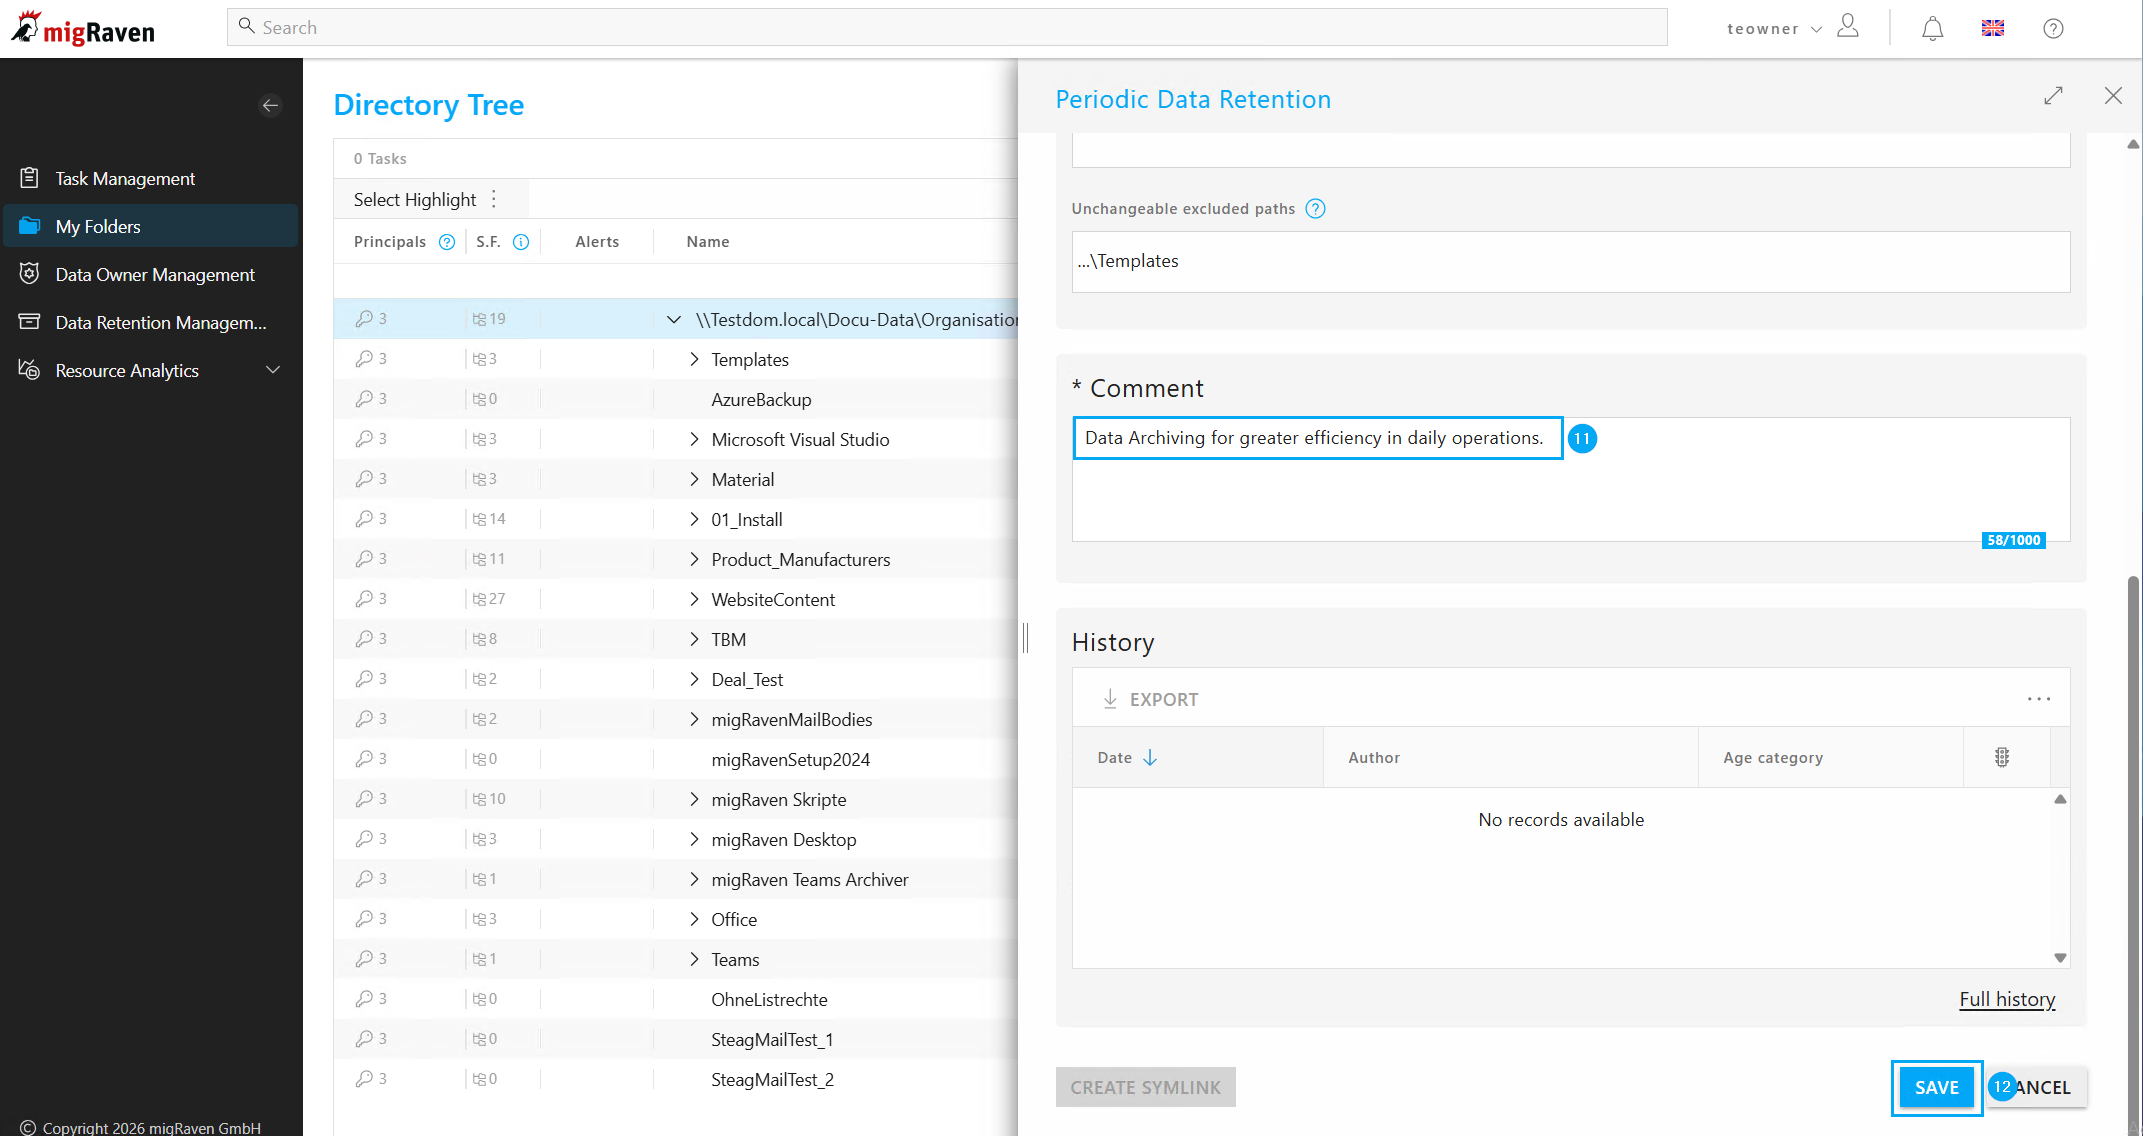The image size is (2143, 1136).
Task: Click S.F. column info icon
Action: pyautogui.click(x=521, y=242)
